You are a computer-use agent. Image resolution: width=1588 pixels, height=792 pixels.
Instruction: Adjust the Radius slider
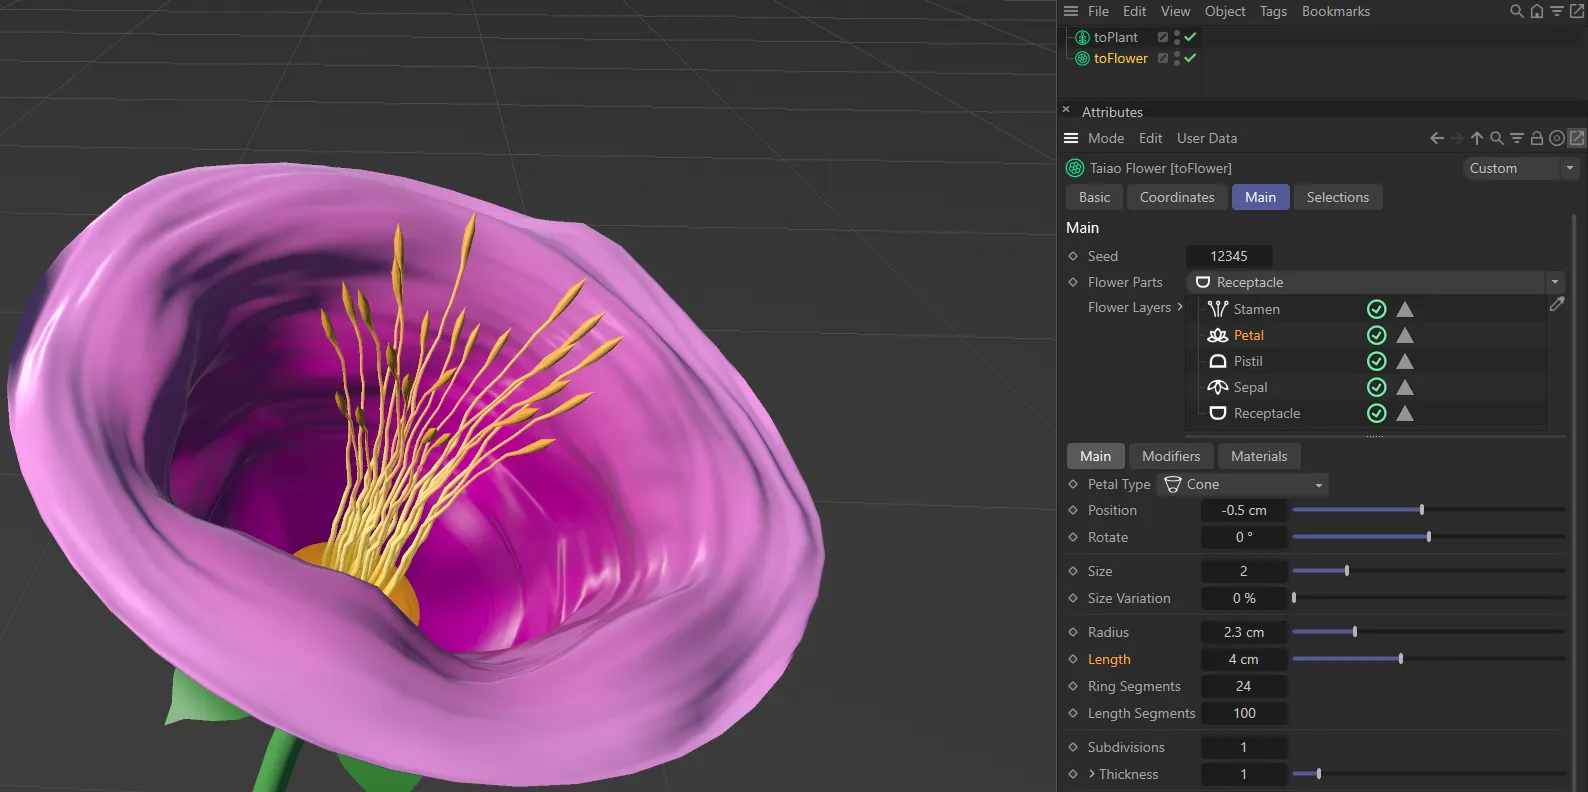pyautogui.click(x=1428, y=632)
